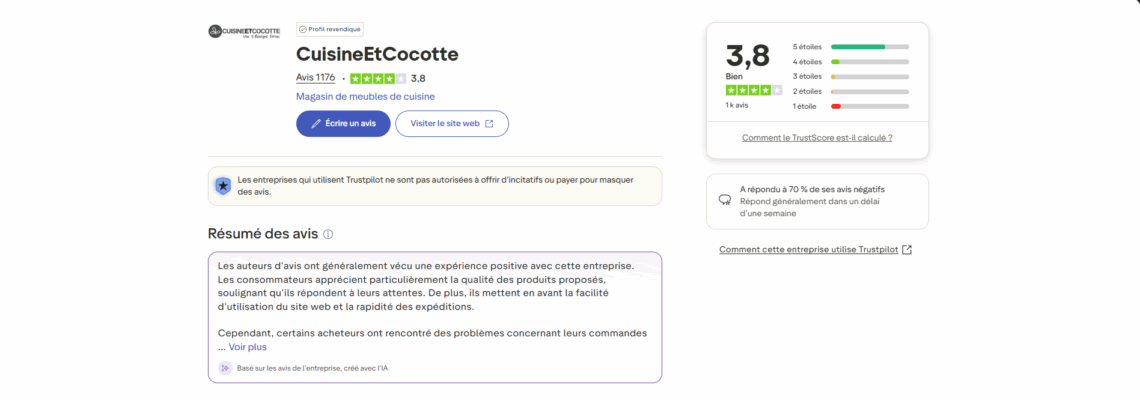Filter reviews by '5 étoiles' row
Screen dimensions: 1140x400
(850, 46)
